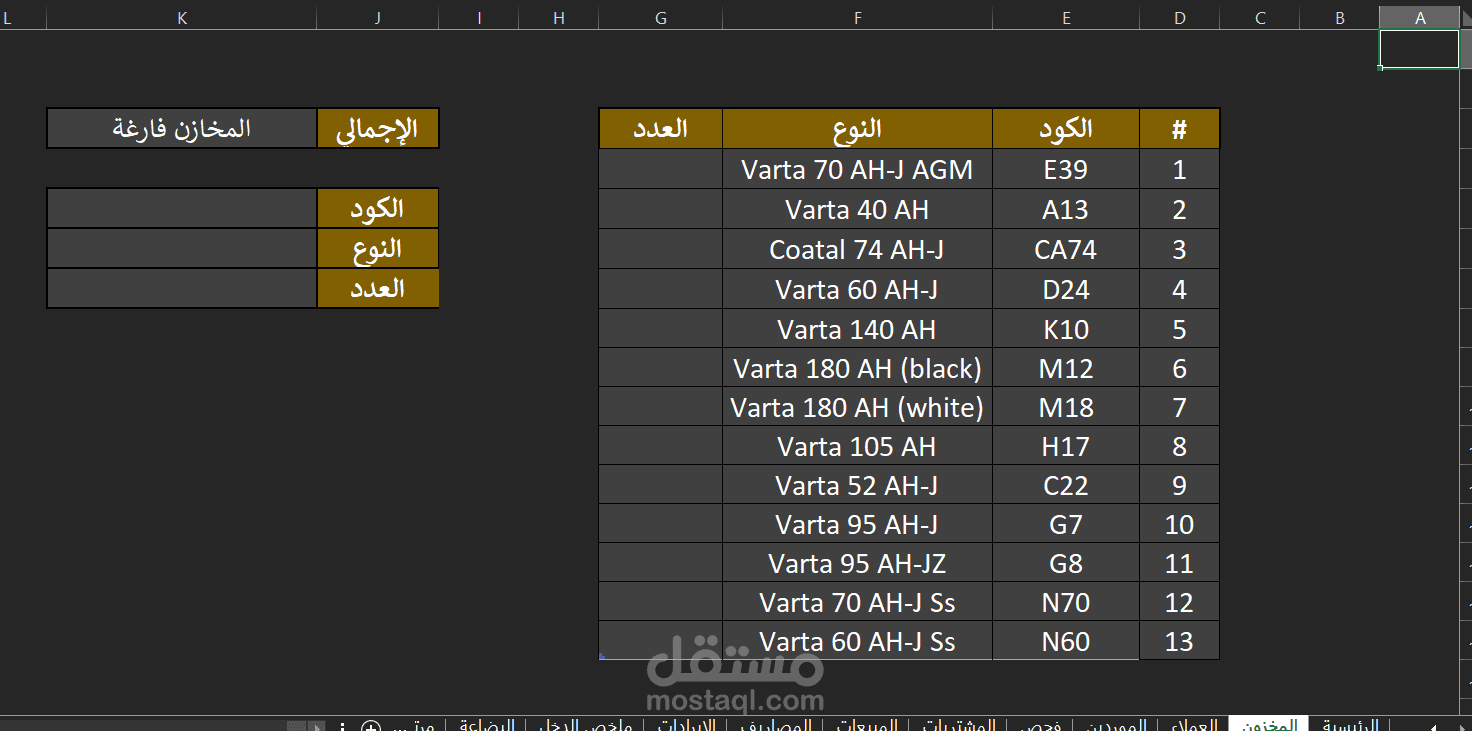Click code cell E39

pos(1066,169)
